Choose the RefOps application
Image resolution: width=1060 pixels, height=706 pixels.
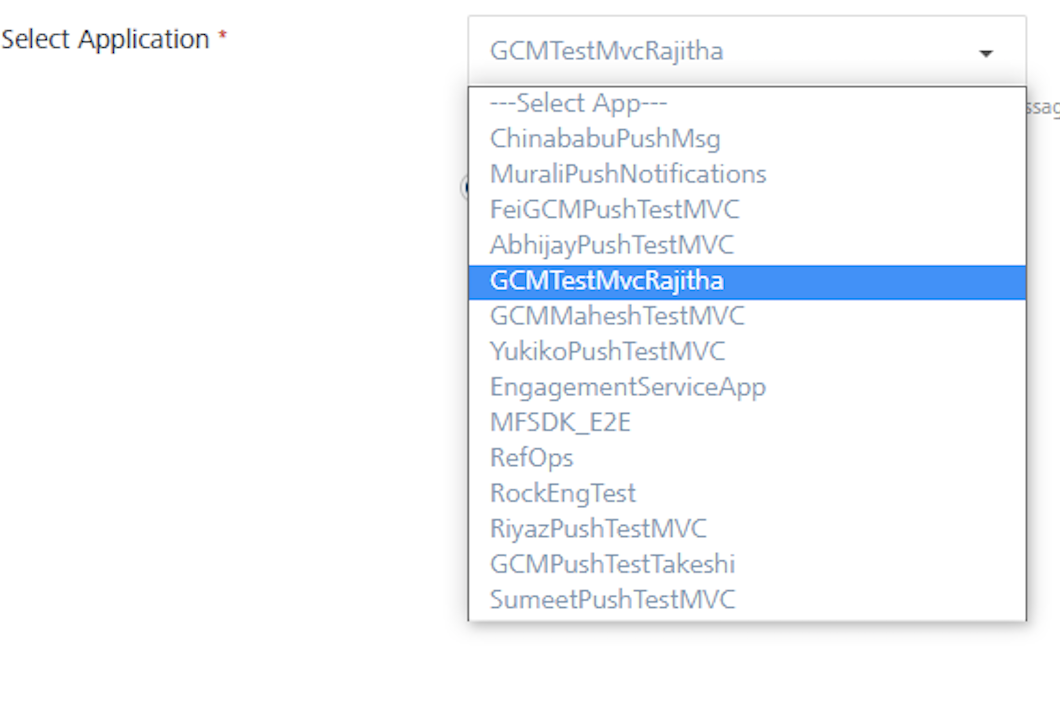pyautogui.click(x=531, y=458)
